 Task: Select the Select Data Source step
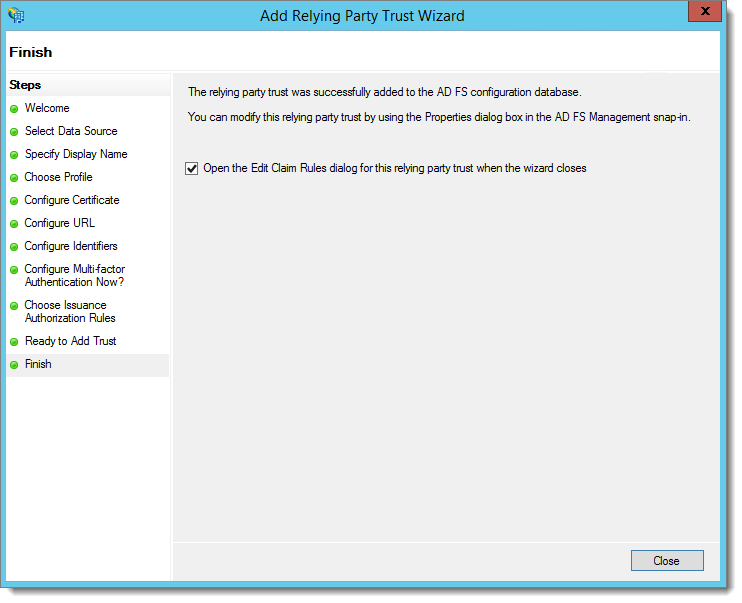71,131
